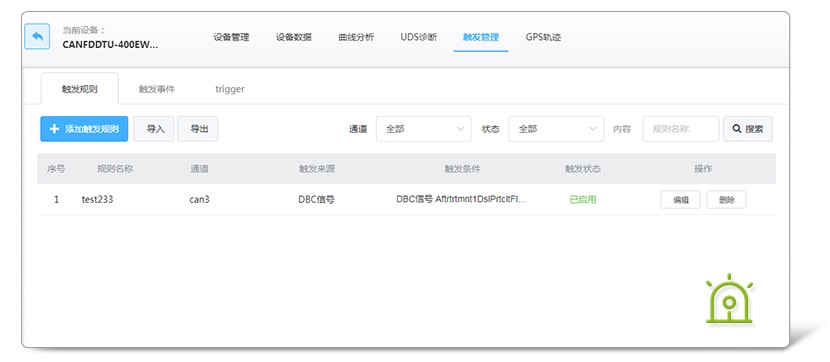Click the green alarm beacon icon
The width and height of the screenshot is (830, 362).
click(729, 299)
